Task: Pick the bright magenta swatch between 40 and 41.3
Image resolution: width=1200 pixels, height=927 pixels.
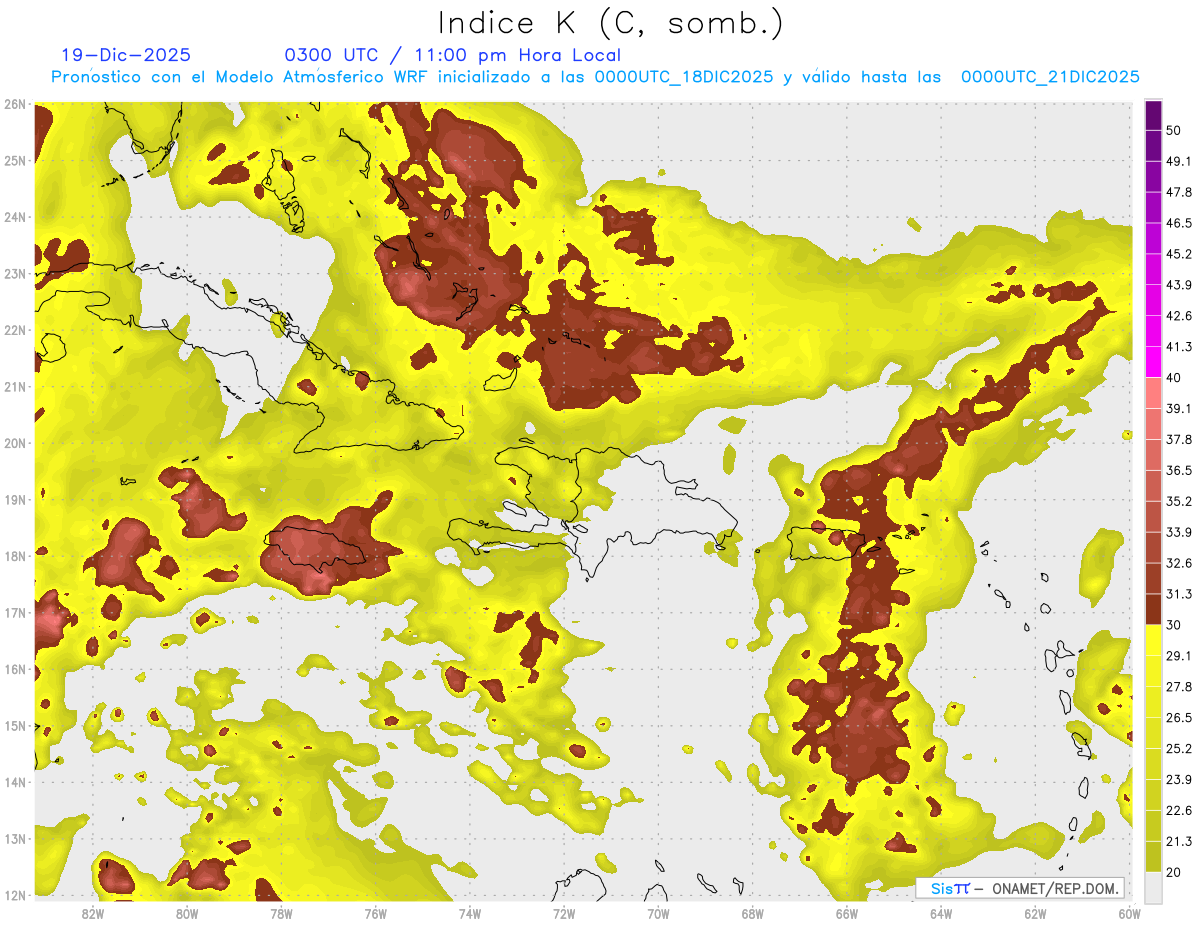Action: coord(1153,361)
